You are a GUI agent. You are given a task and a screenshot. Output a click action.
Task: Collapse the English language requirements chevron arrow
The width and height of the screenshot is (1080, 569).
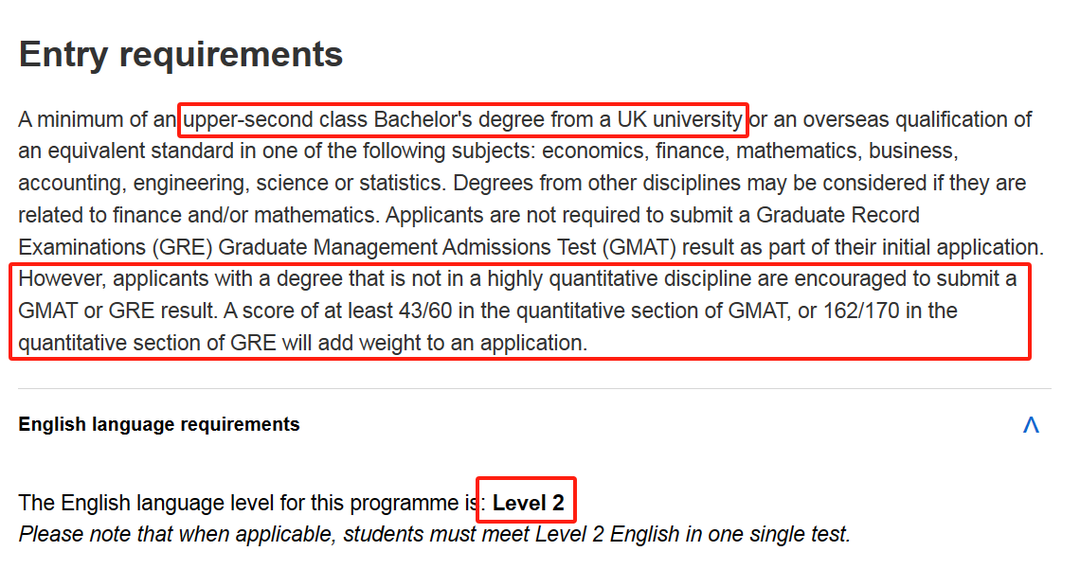[x=1031, y=425]
